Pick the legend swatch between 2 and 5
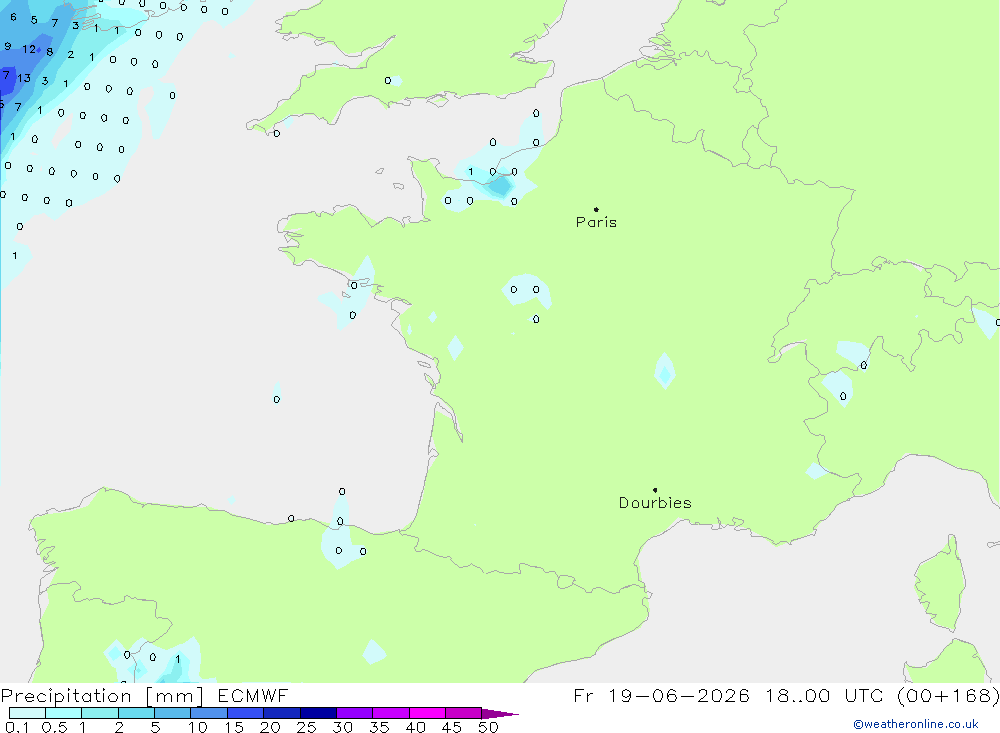The width and height of the screenshot is (1000, 733). tap(136, 713)
